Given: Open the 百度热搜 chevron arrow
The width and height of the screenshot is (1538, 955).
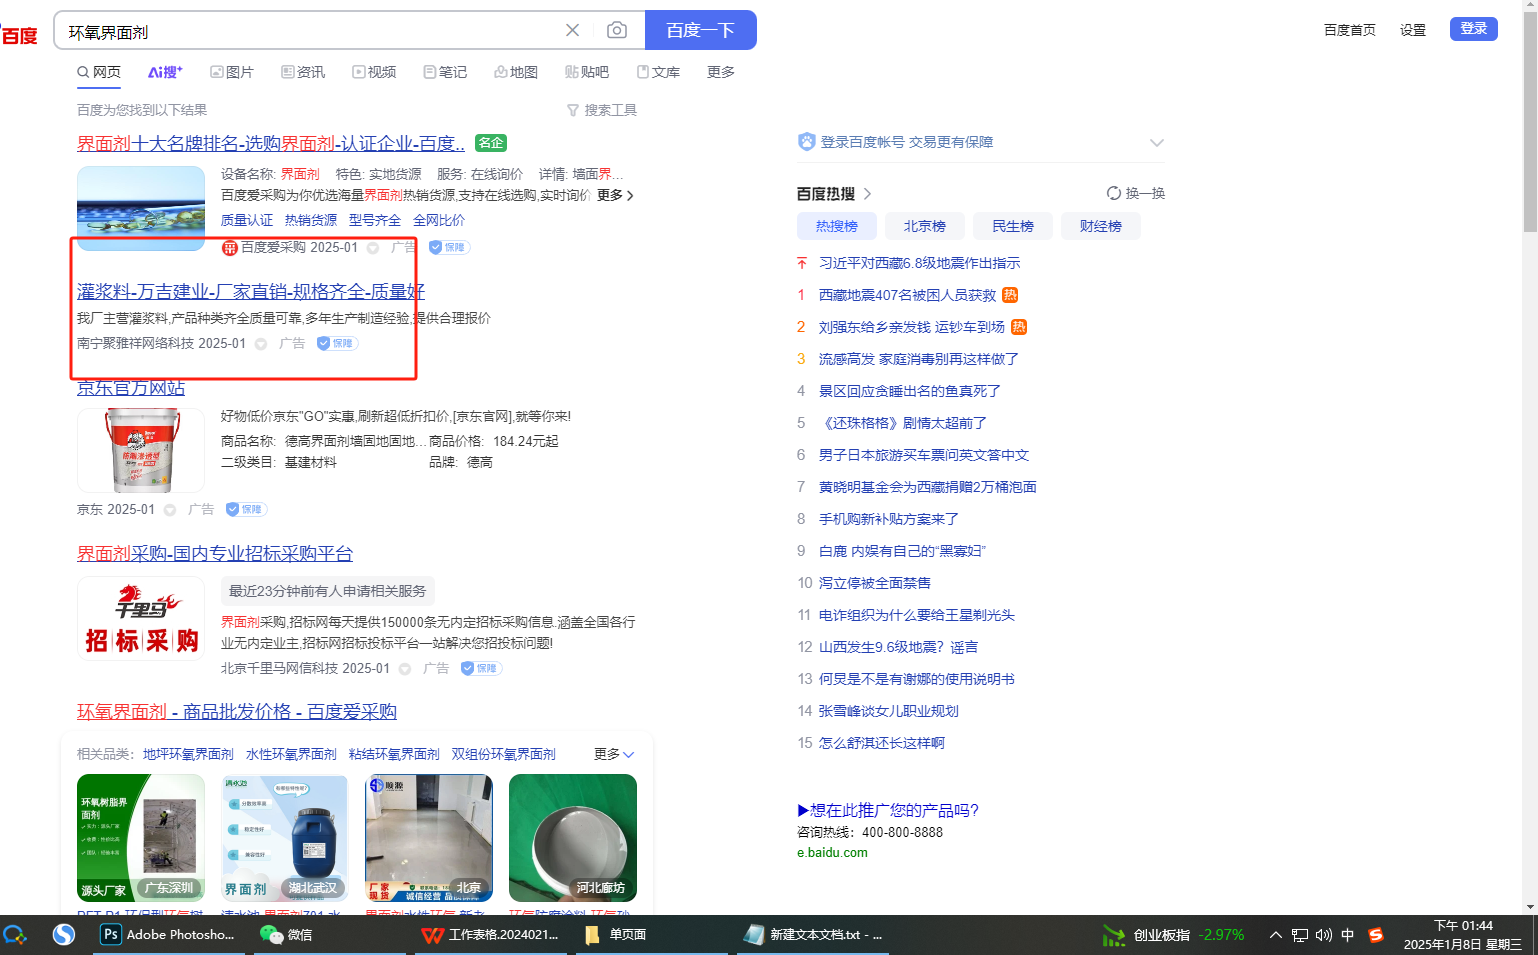Looking at the screenshot, I should pos(867,194).
